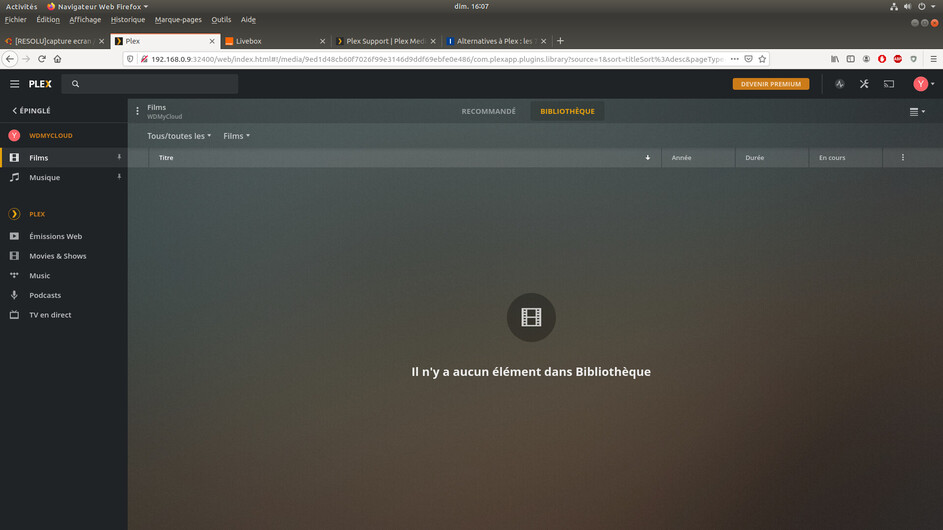This screenshot has height=530, width=943.
Task: Click the URL address bar
Action: pyautogui.click(x=437, y=59)
